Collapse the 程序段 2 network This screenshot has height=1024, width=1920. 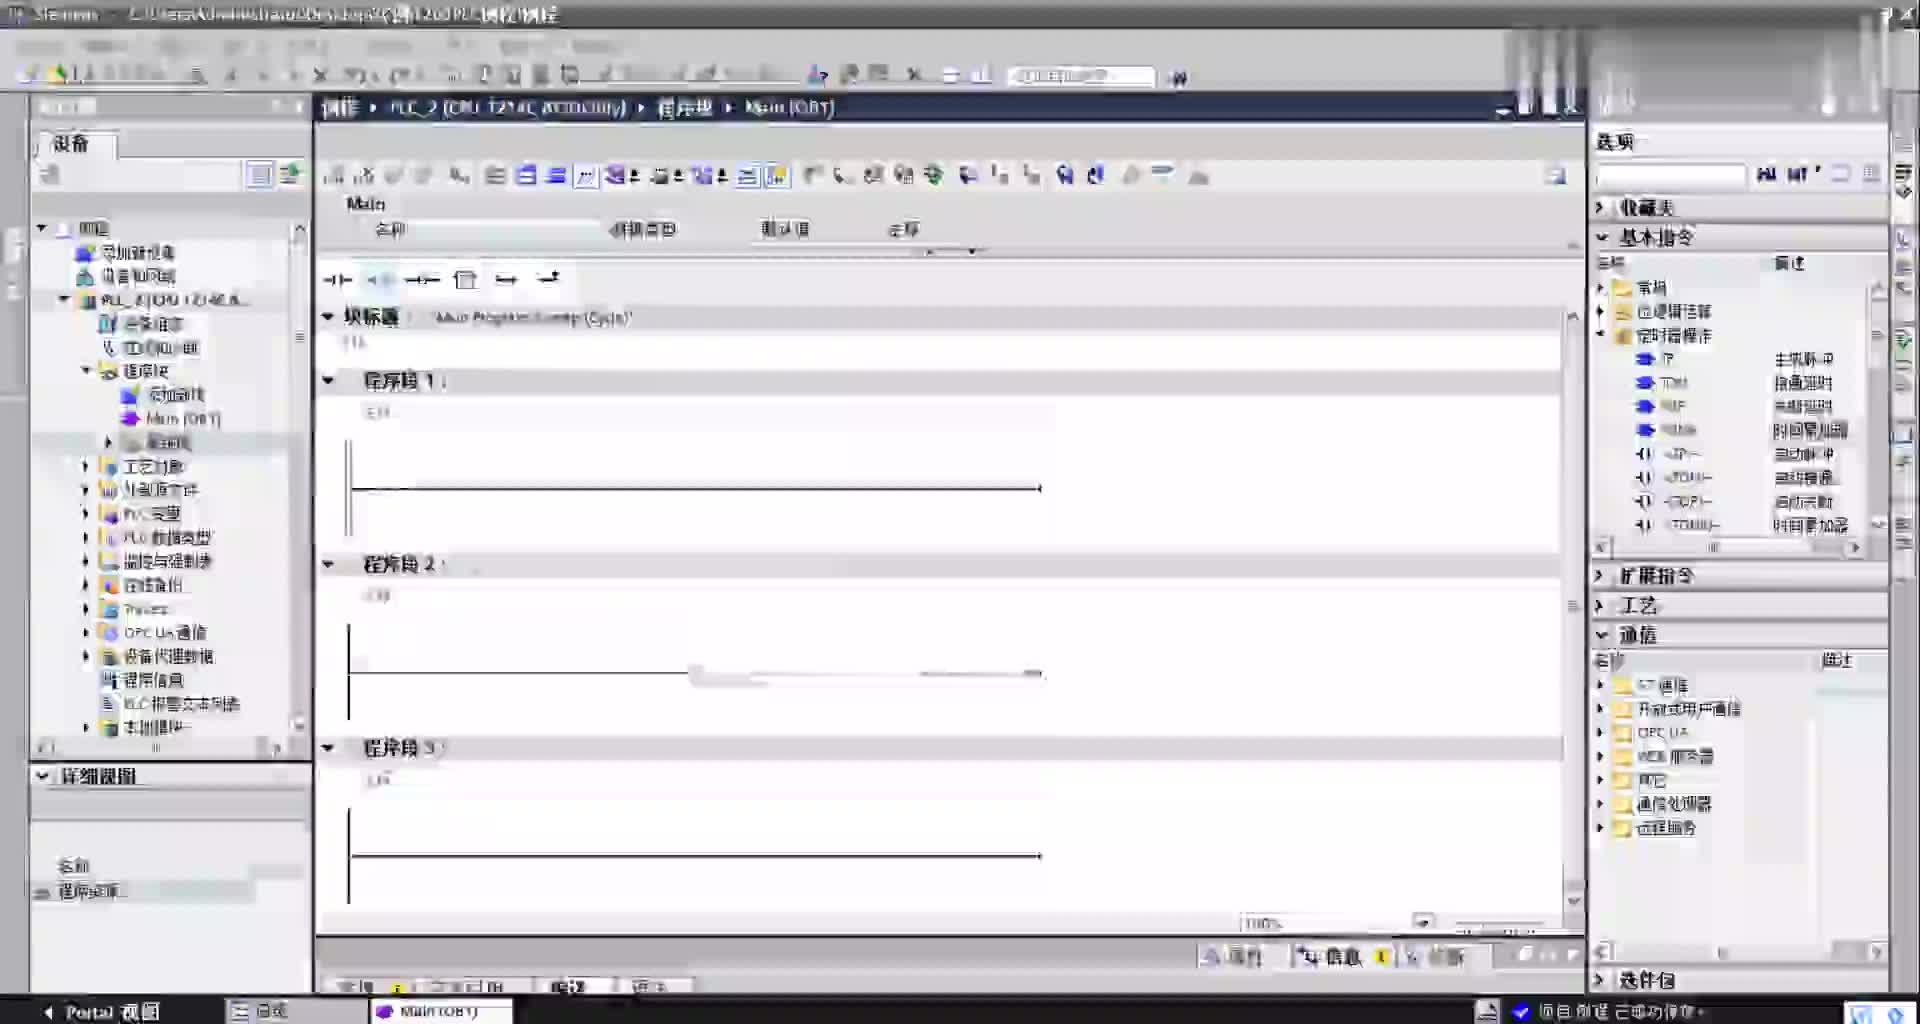click(x=328, y=565)
